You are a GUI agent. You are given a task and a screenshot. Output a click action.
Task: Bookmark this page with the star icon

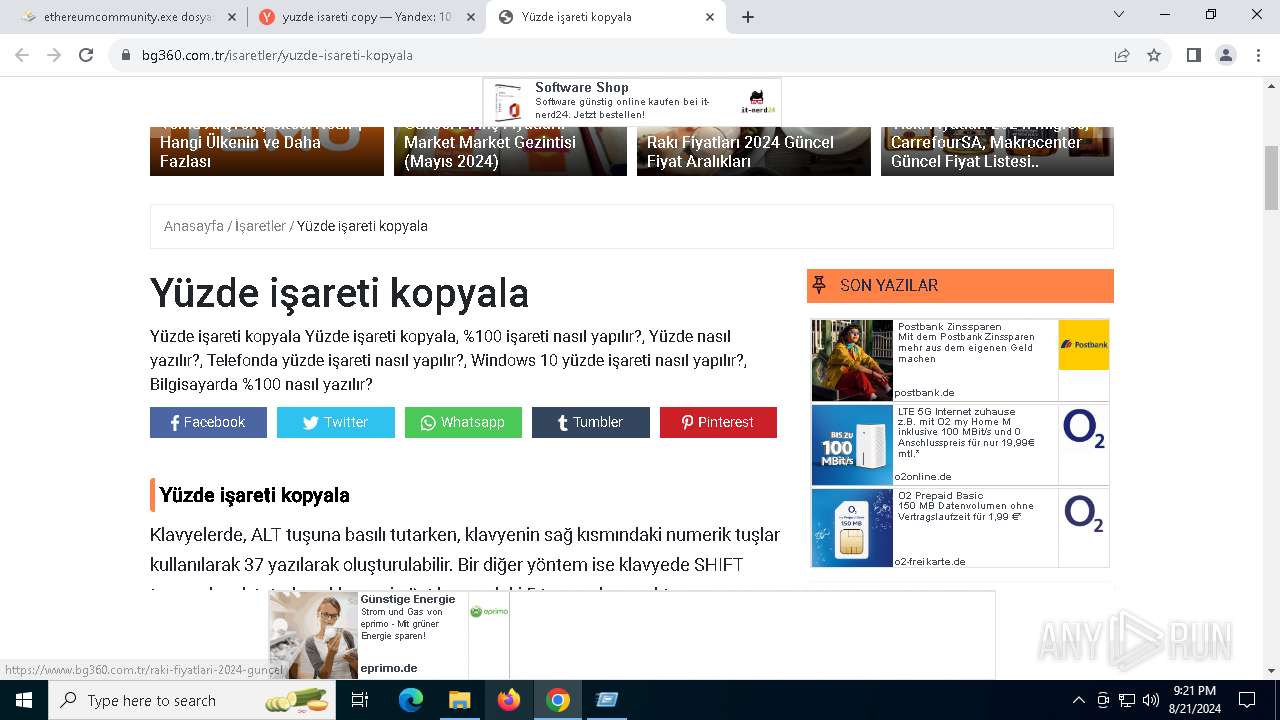pos(1154,55)
